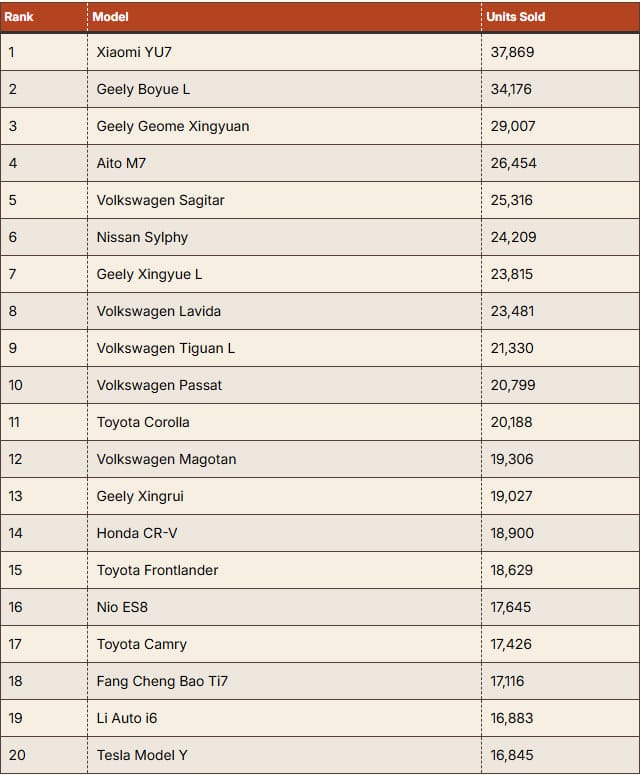Image resolution: width=640 pixels, height=775 pixels.
Task: Select the Toyota Corolla model cell
Action: [143, 422]
